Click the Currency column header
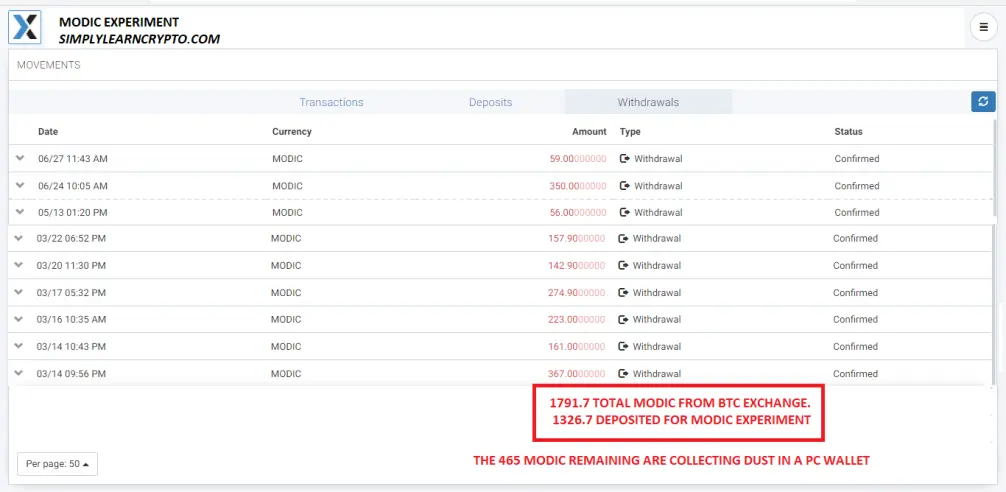The image size is (1006, 492). tap(292, 131)
